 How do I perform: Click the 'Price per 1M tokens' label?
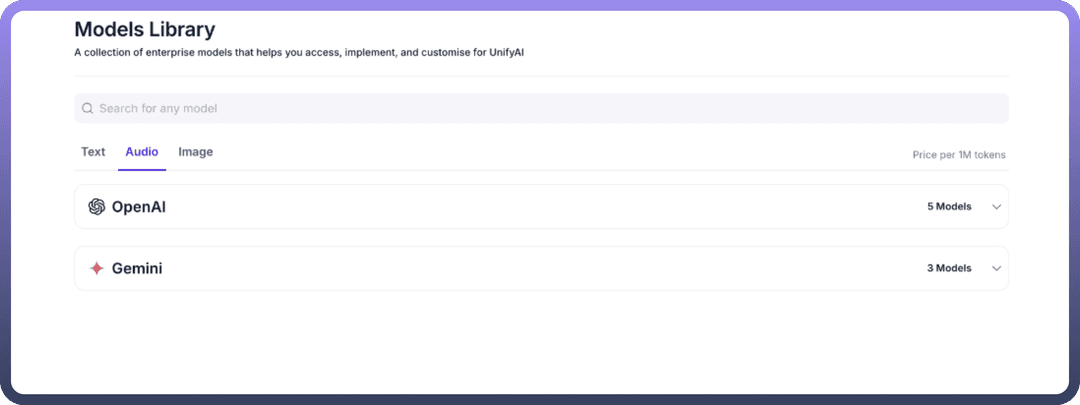(x=958, y=155)
